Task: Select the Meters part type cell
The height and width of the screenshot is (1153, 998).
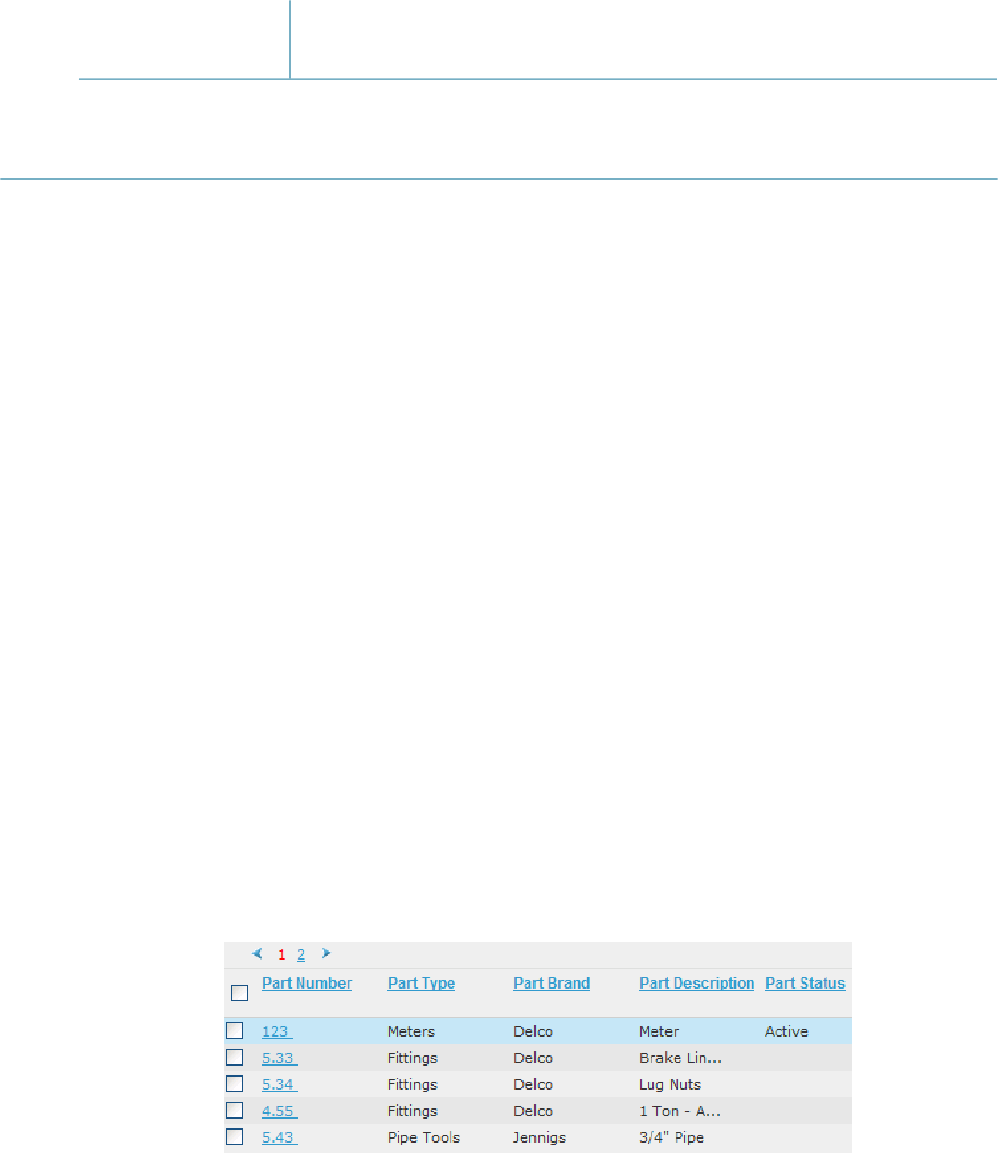Action: tap(411, 1032)
